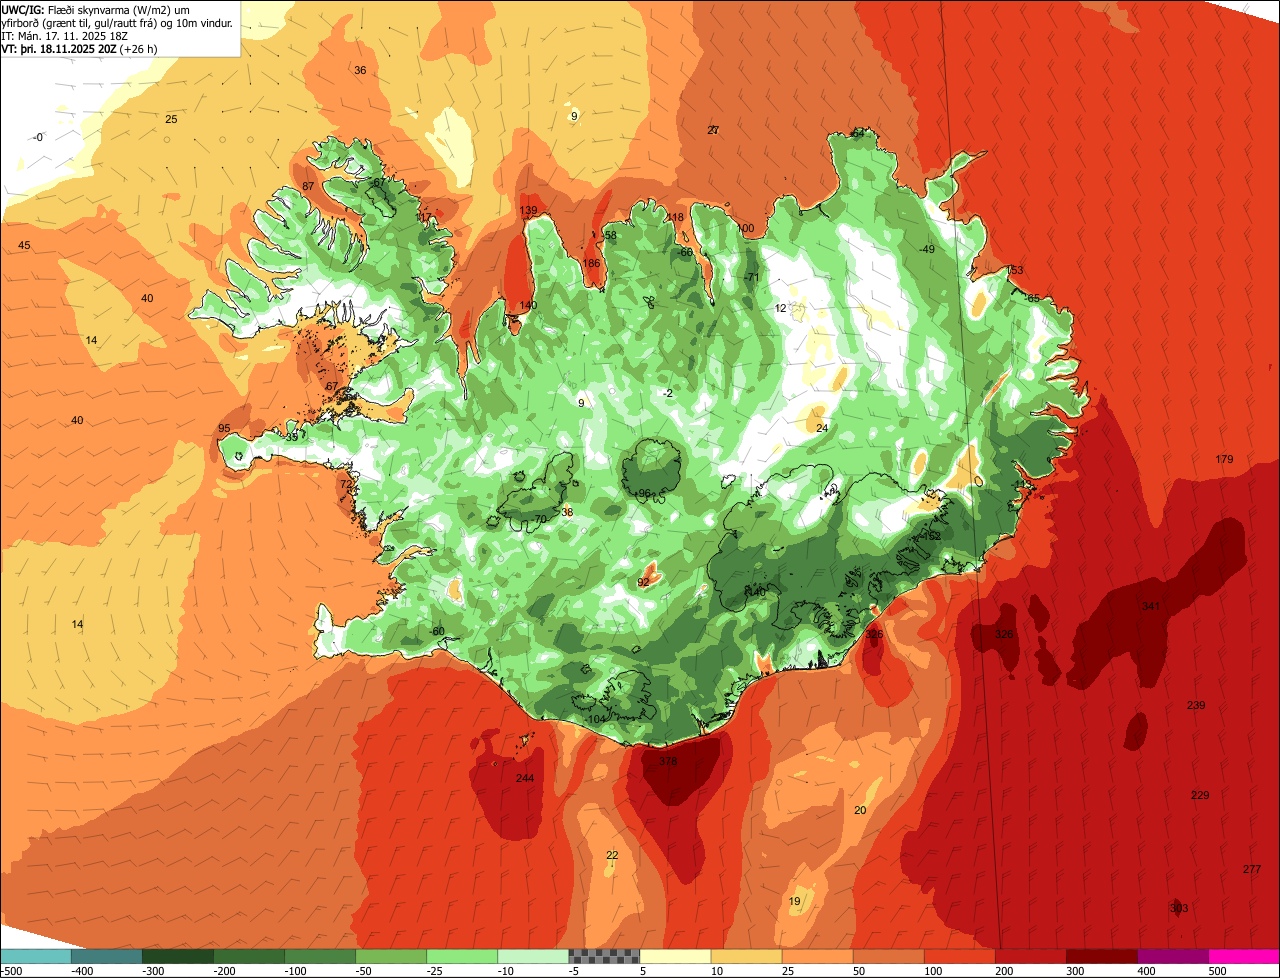The height and width of the screenshot is (978, 1280).
Task: Click the map value '36'
Action: point(360,70)
